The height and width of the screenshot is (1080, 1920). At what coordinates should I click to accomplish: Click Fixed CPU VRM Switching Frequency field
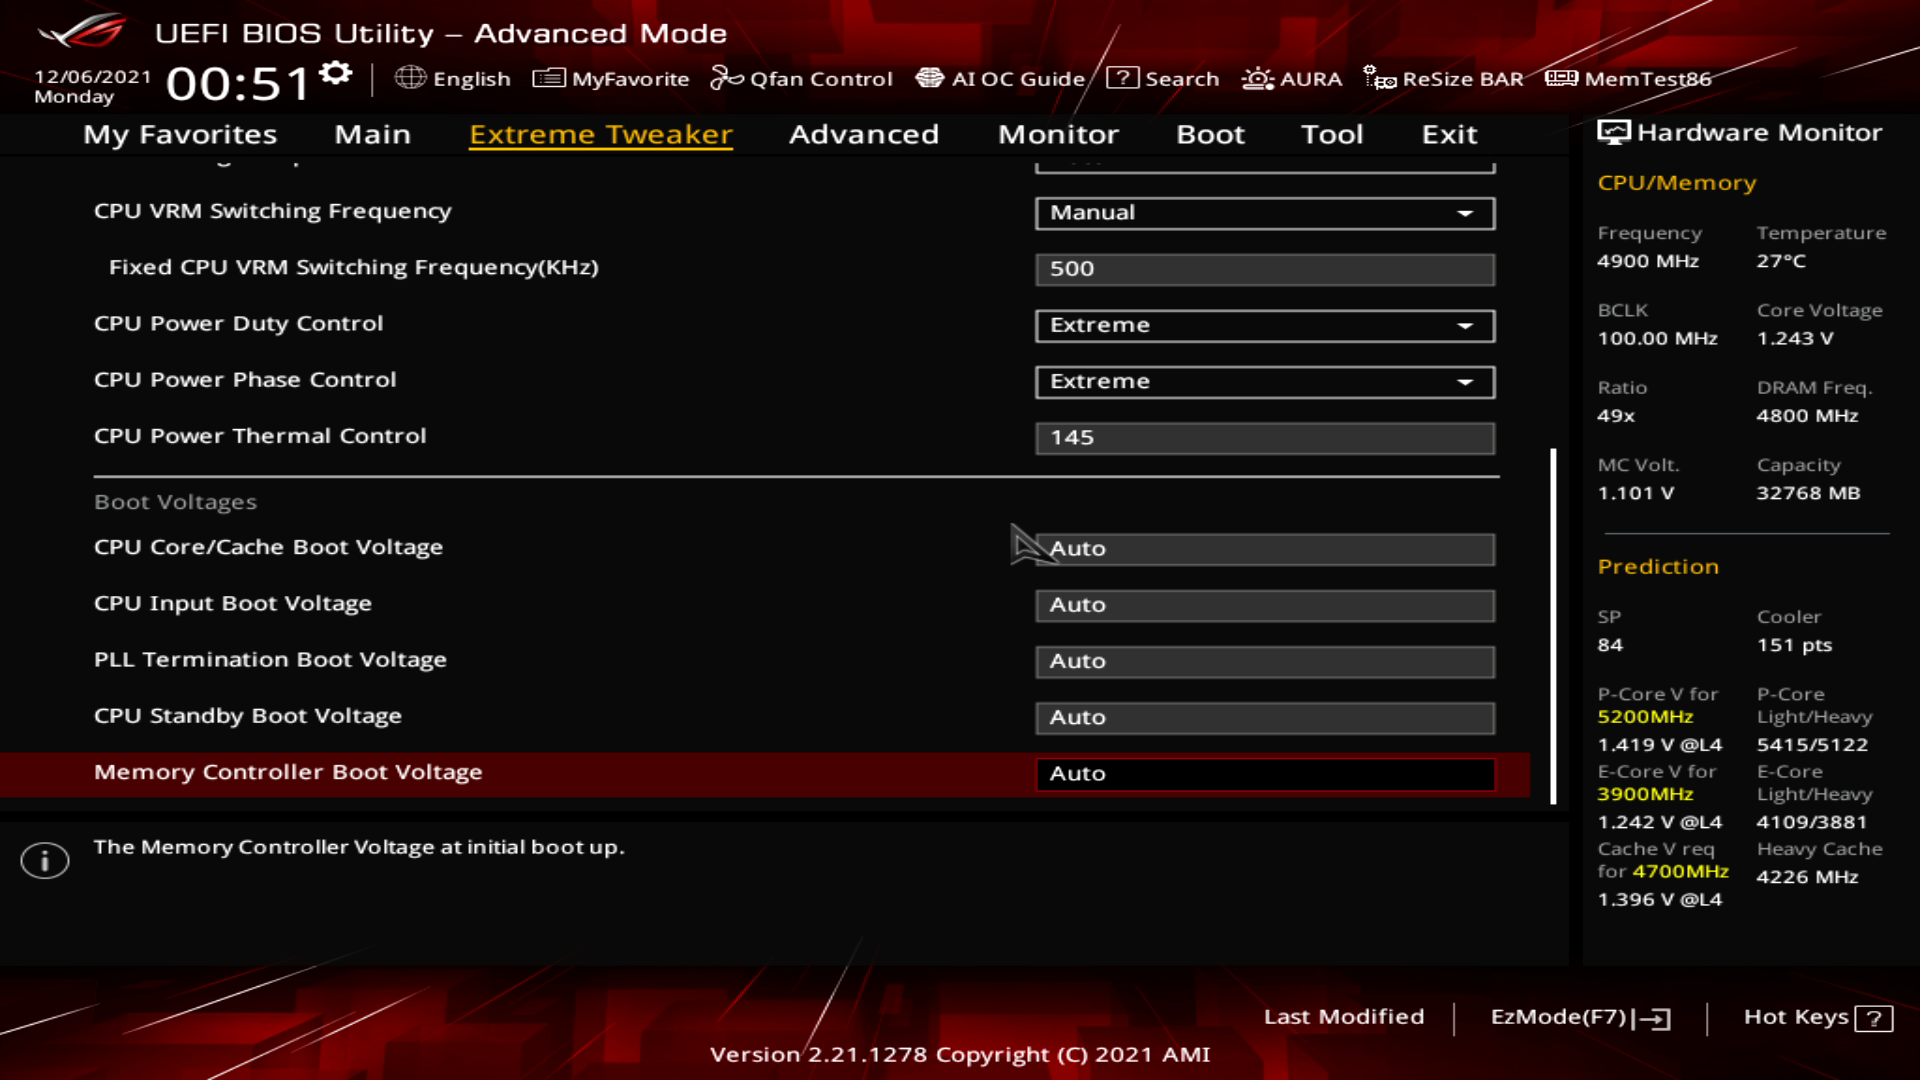click(1264, 269)
